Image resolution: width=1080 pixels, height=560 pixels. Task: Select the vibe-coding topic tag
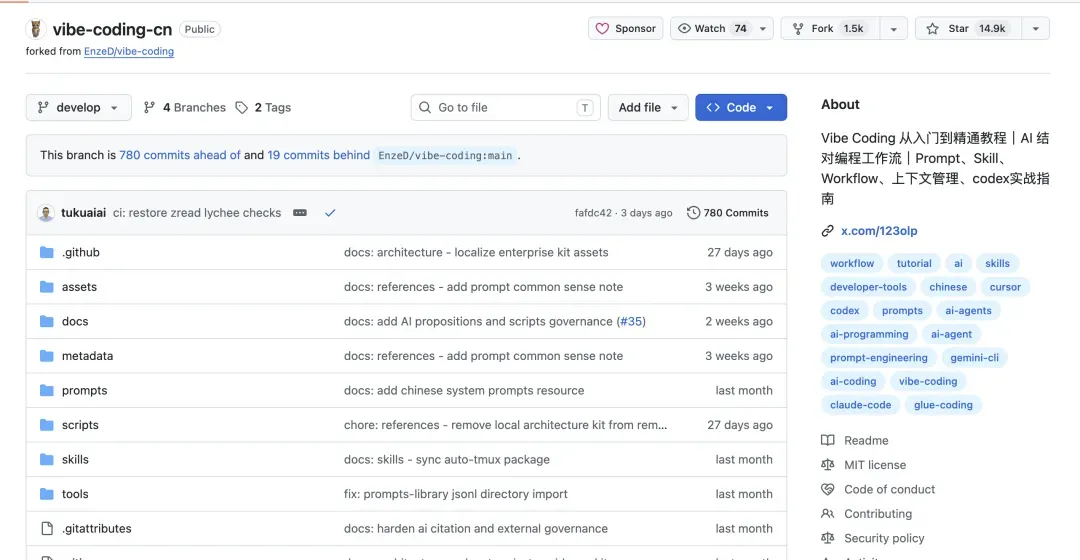pyautogui.click(x=928, y=381)
